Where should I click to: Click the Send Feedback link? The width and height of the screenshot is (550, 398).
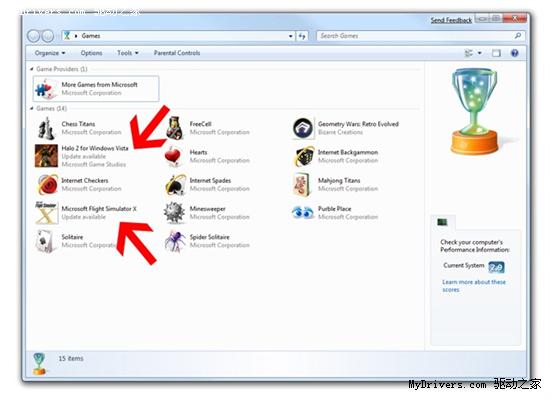tap(451, 20)
